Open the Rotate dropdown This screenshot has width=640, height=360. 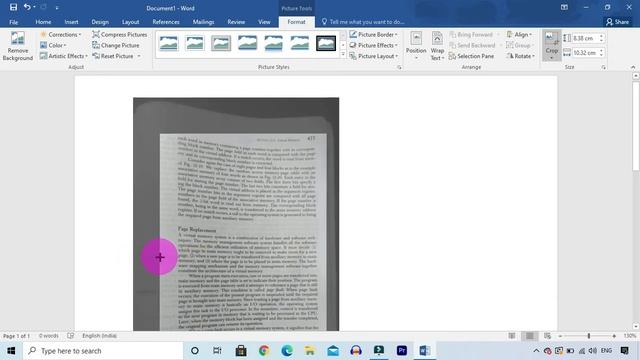pyautogui.click(x=520, y=56)
